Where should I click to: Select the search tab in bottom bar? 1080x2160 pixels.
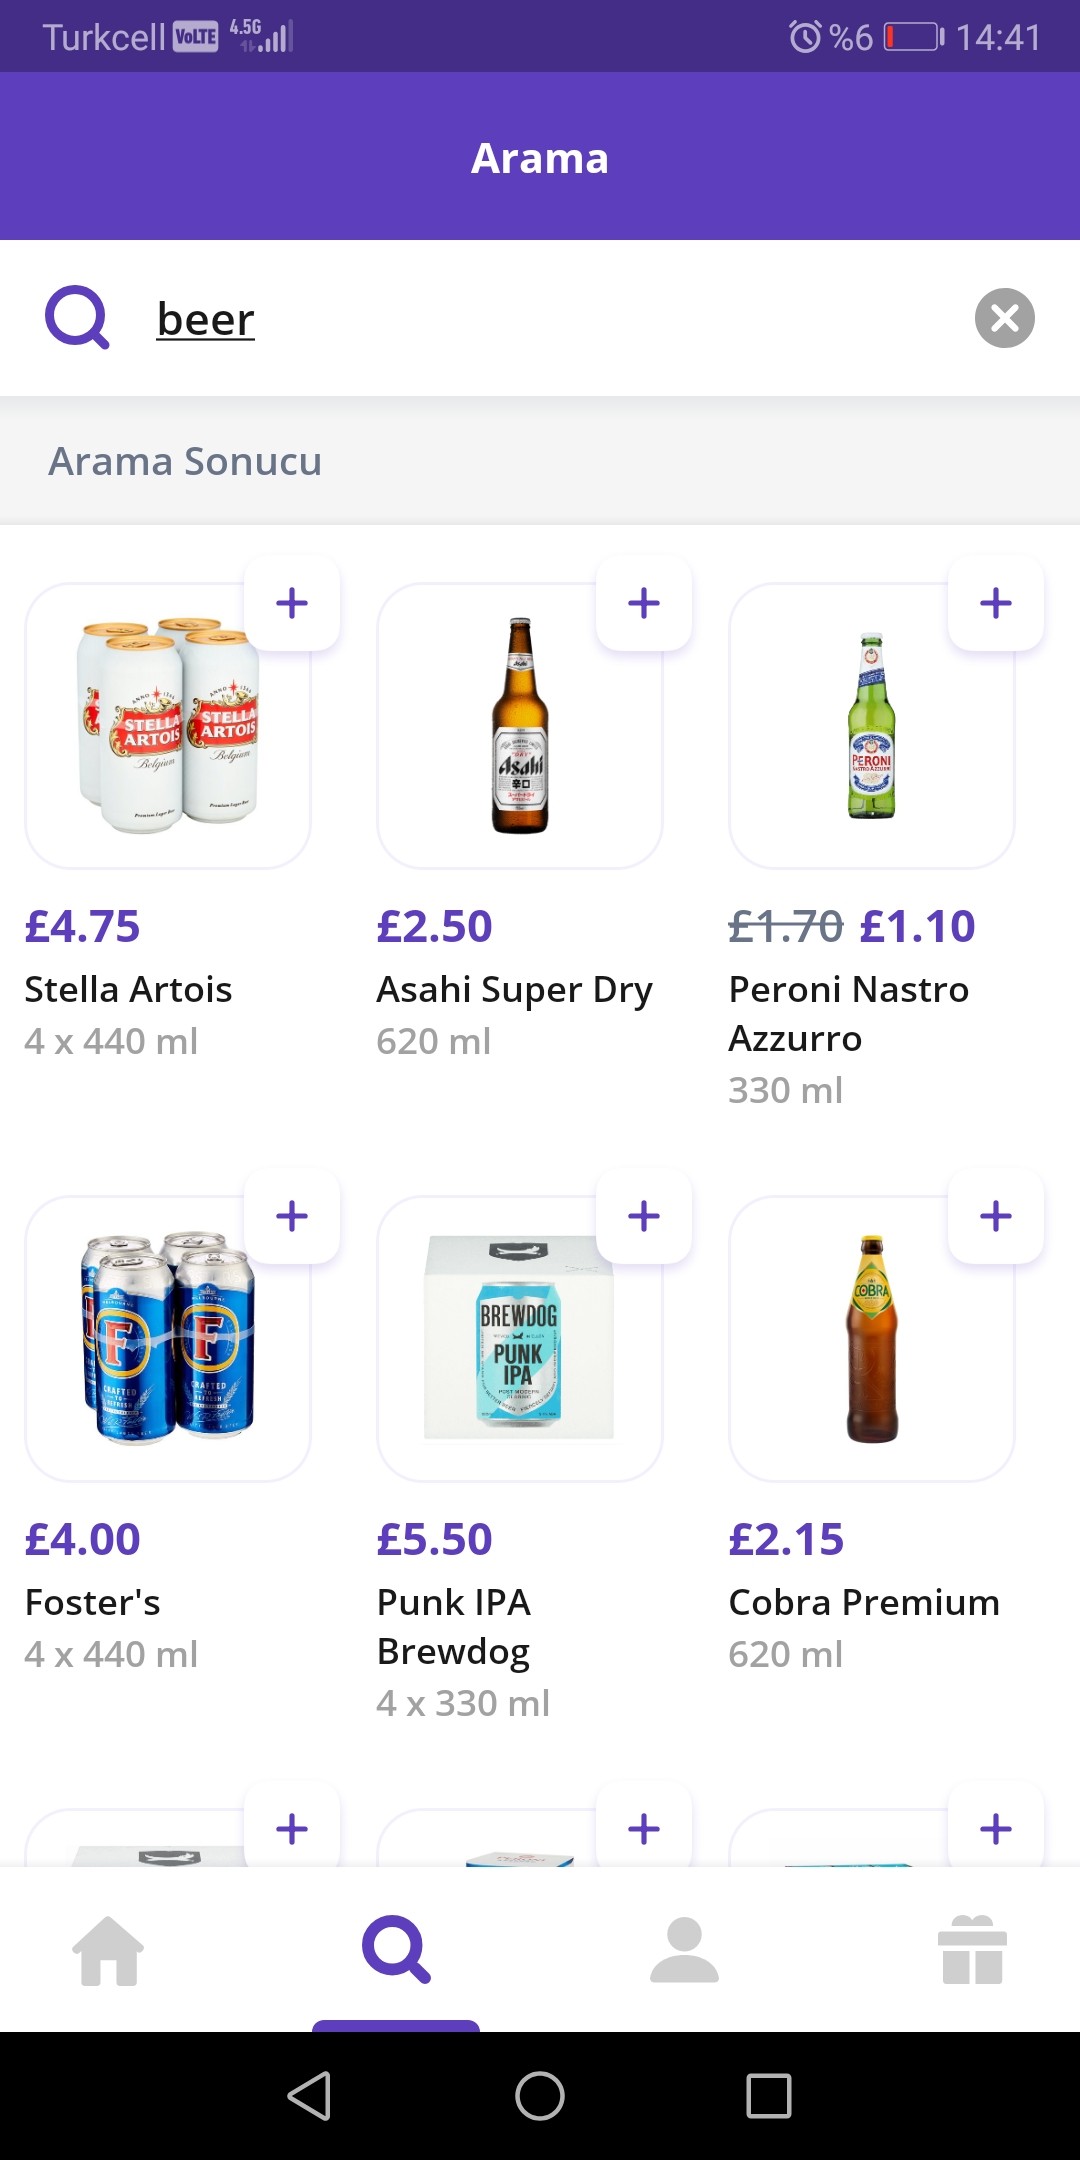(396, 1950)
